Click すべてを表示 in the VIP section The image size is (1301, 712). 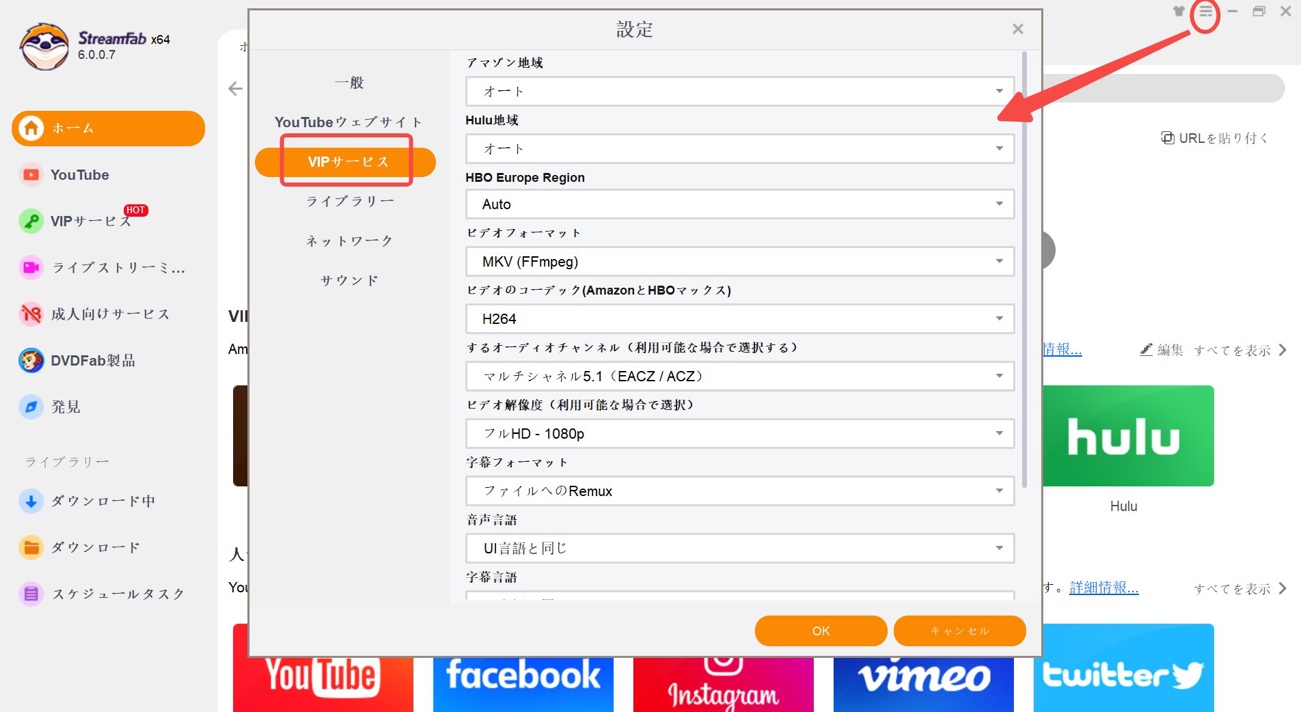1240,350
